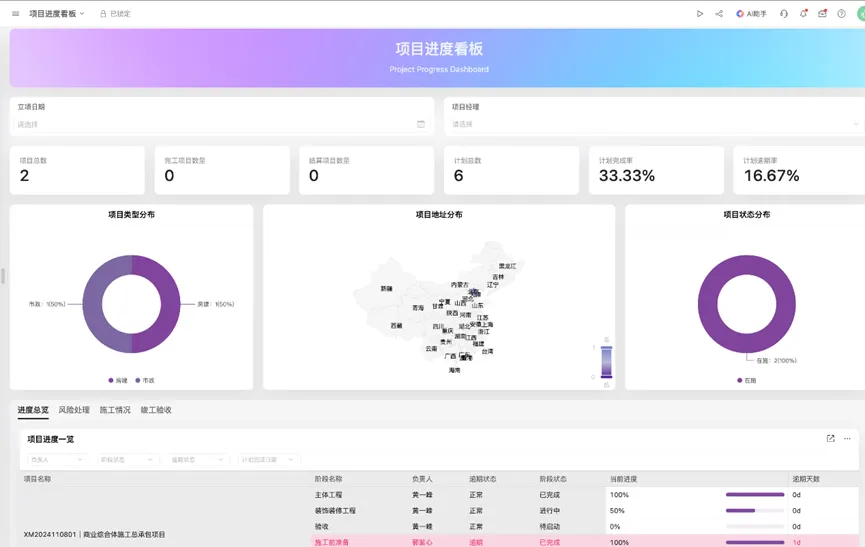Click the export icon in 项目进度一览

(830, 438)
